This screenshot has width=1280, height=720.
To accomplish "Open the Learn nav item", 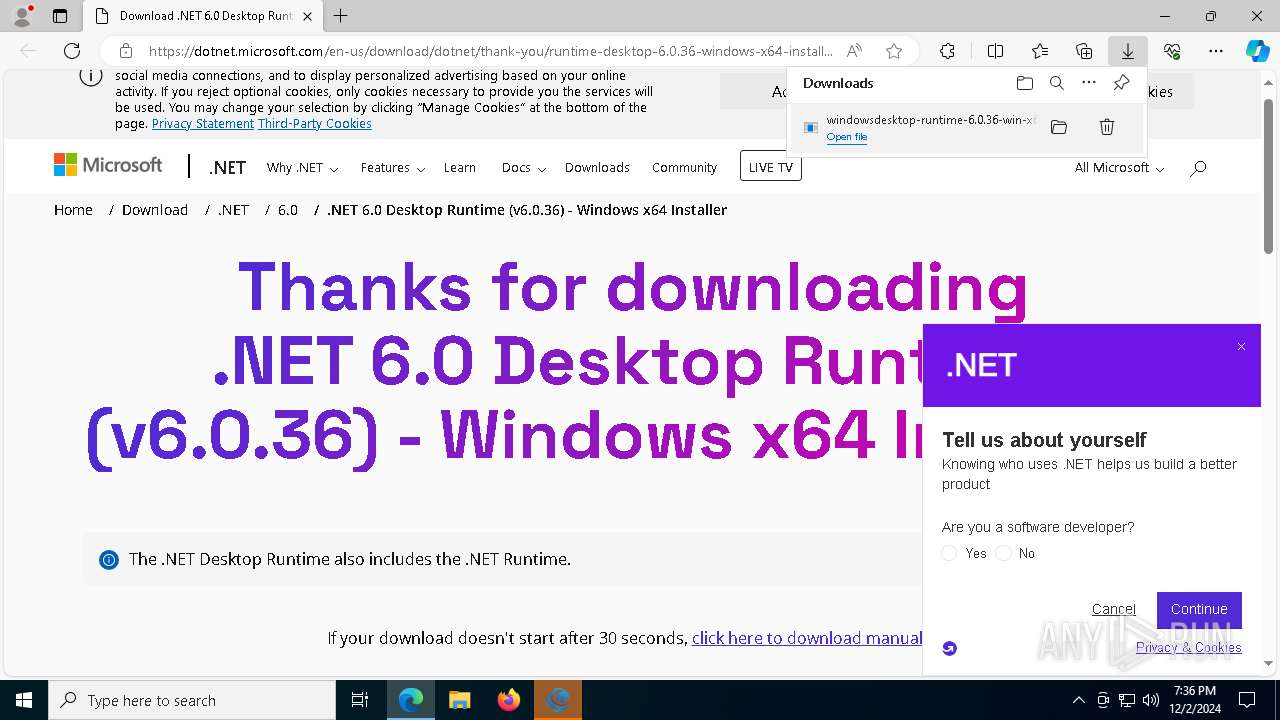I will point(460,168).
